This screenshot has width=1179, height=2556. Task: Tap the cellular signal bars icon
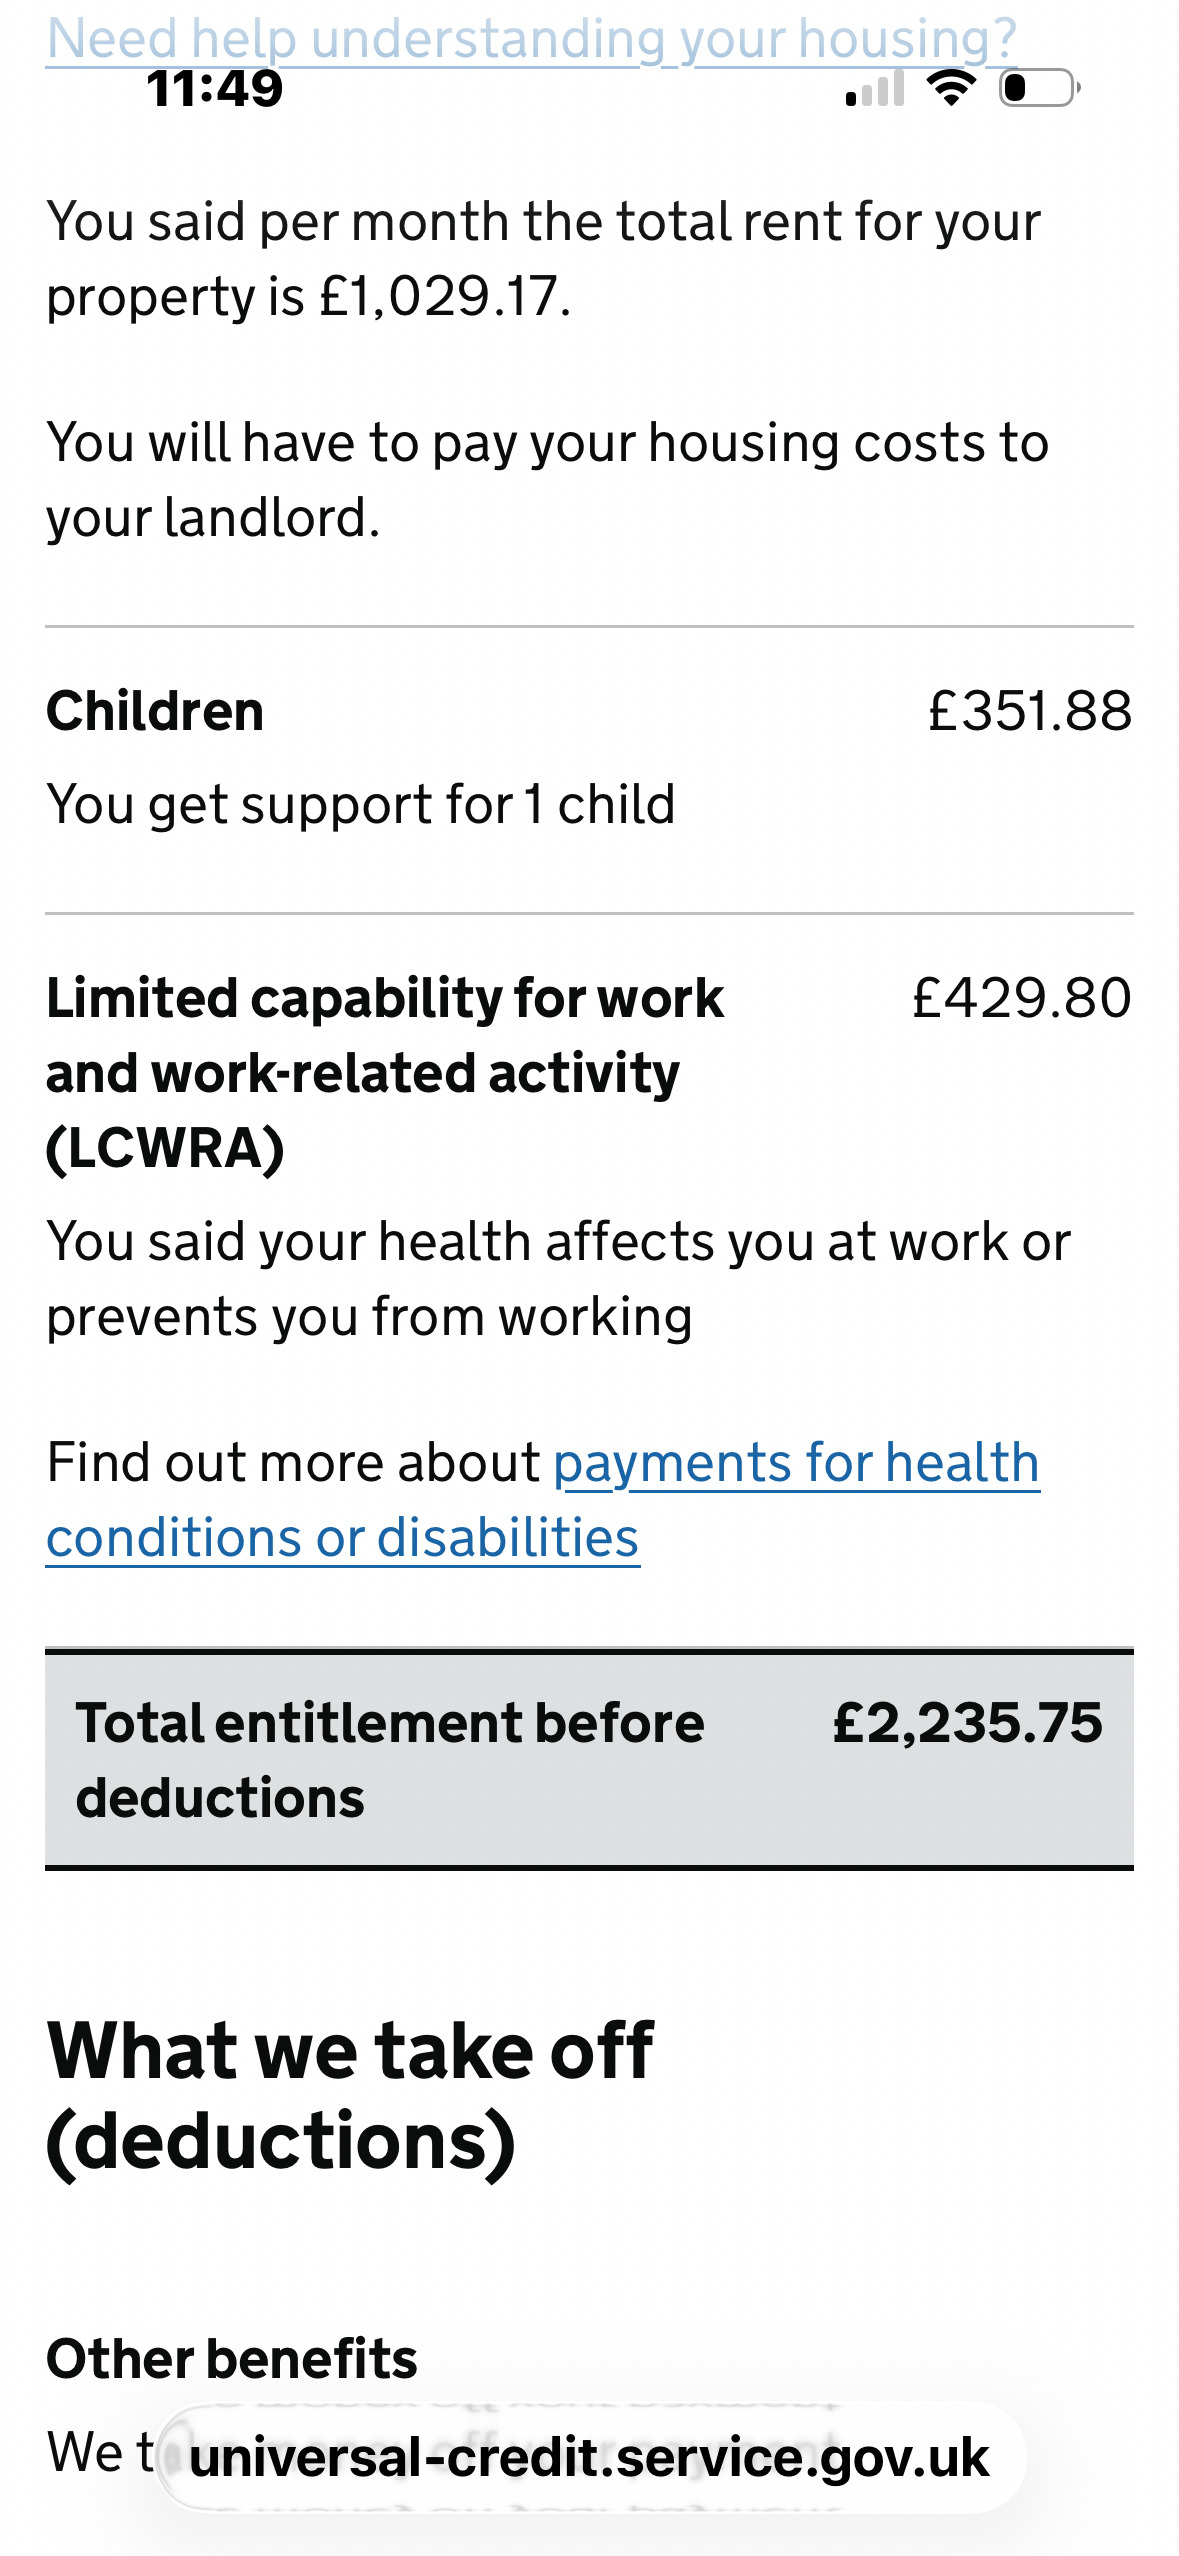(875, 88)
